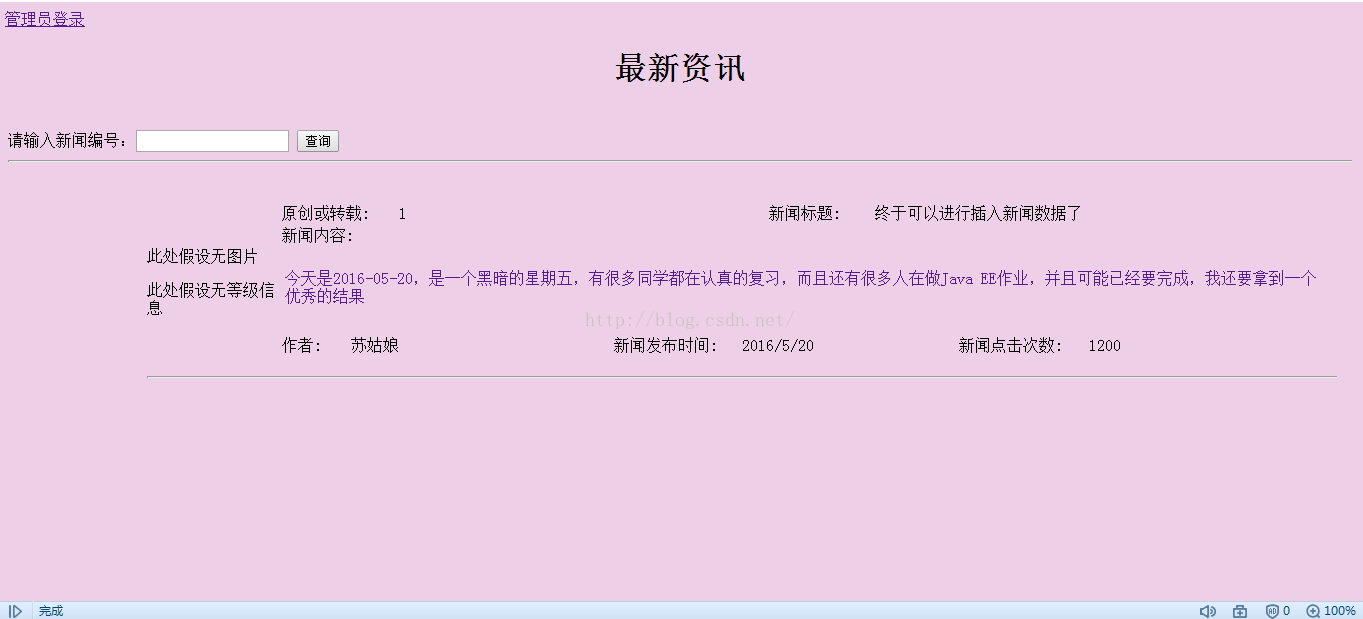Click the 此处假设无等级信息 placeholder text

point(210,298)
